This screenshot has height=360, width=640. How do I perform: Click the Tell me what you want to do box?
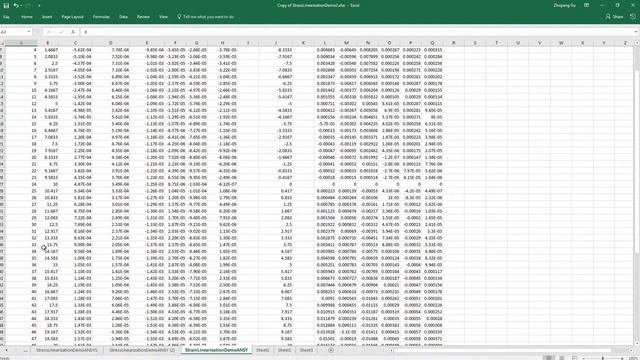[x=206, y=17]
